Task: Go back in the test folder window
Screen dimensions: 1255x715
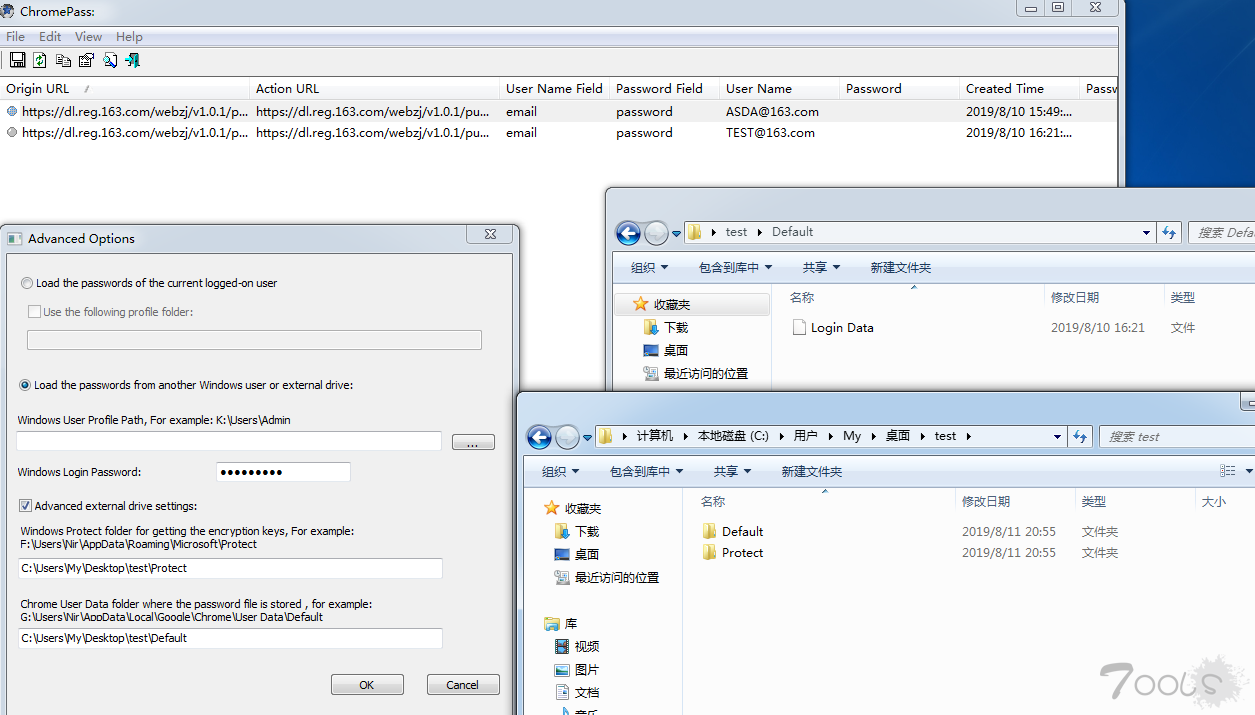Action: pos(539,437)
